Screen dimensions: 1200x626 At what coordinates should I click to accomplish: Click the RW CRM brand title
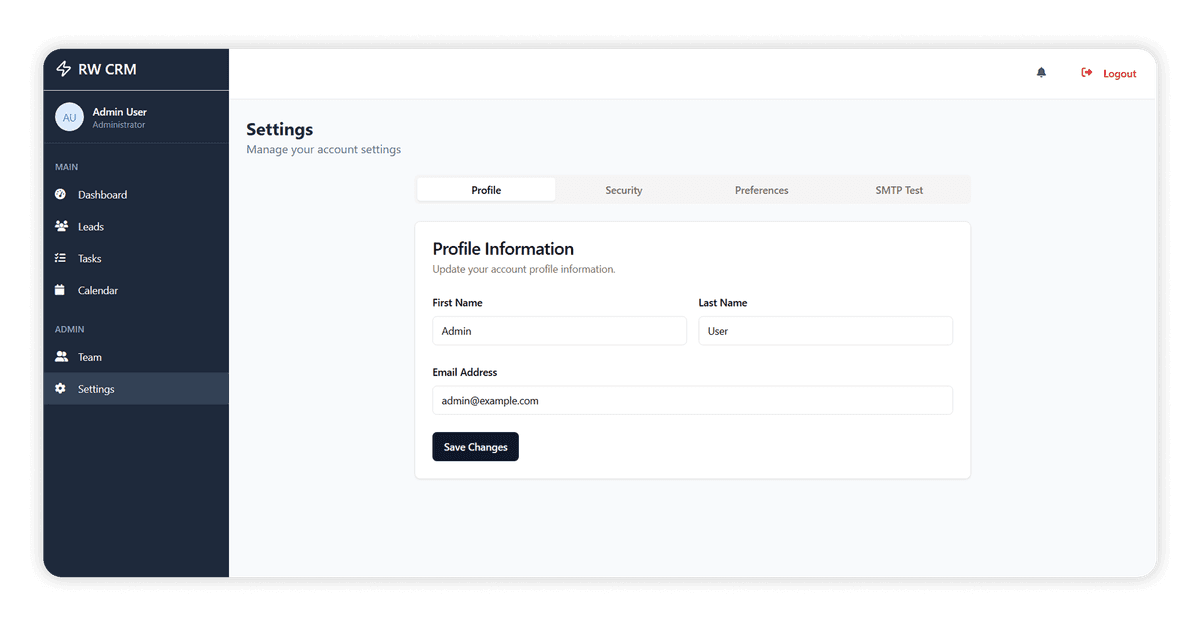(107, 69)
